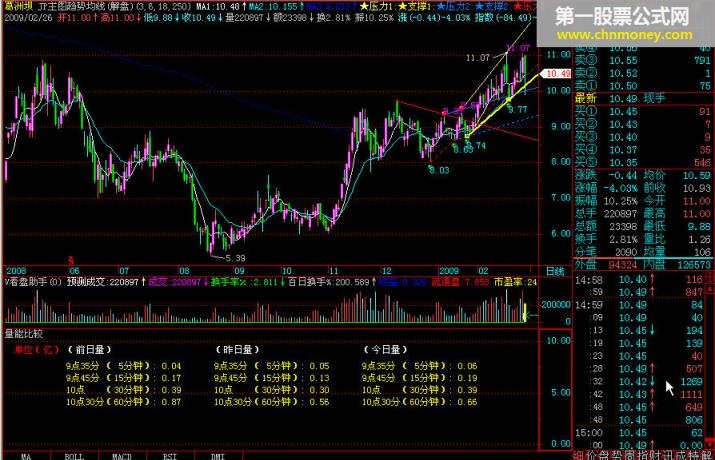Click today's 10点30分 60分钟 value 0.66
Viewport: 715px width, 460px height.
pyautogui.click(x=466, y=402)
